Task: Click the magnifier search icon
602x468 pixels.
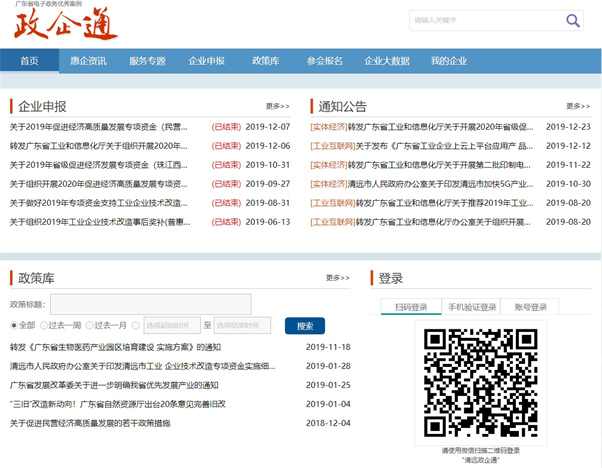Action: [572, 20]
